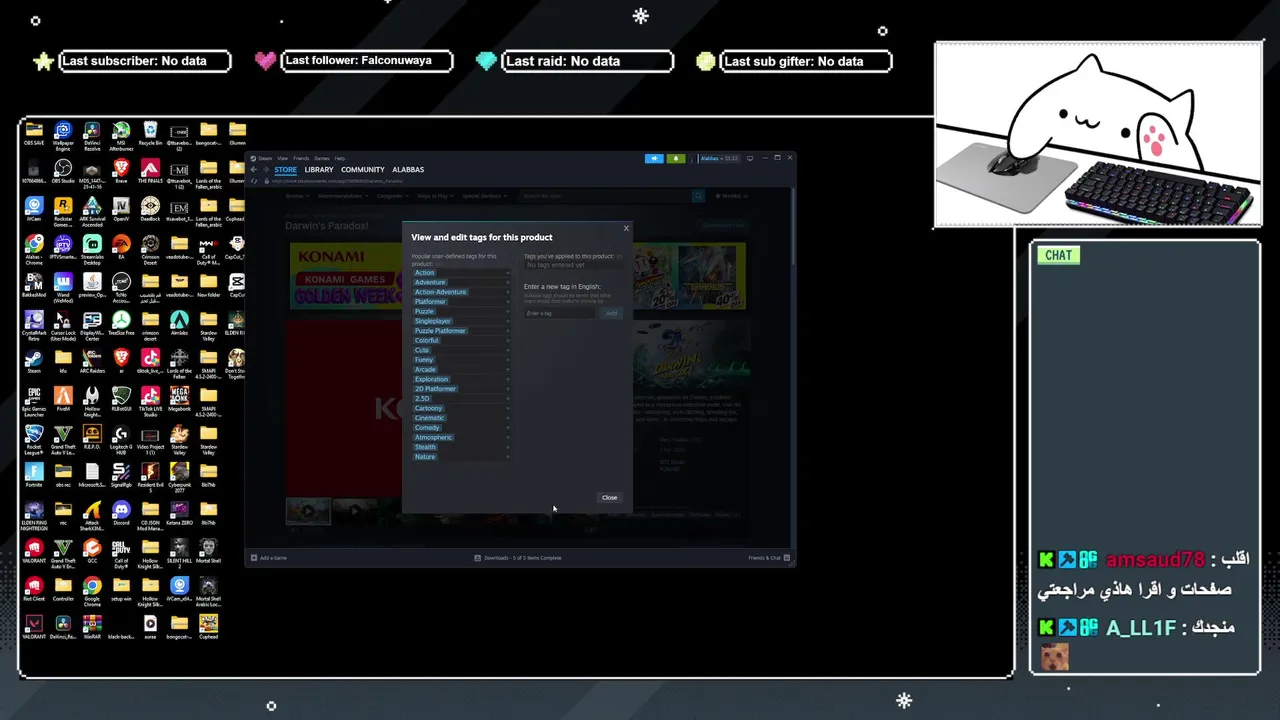Viewport: 1280px width, 720px height.
Task: Click TikTok LIVE Studio icon
Action: 150,402
